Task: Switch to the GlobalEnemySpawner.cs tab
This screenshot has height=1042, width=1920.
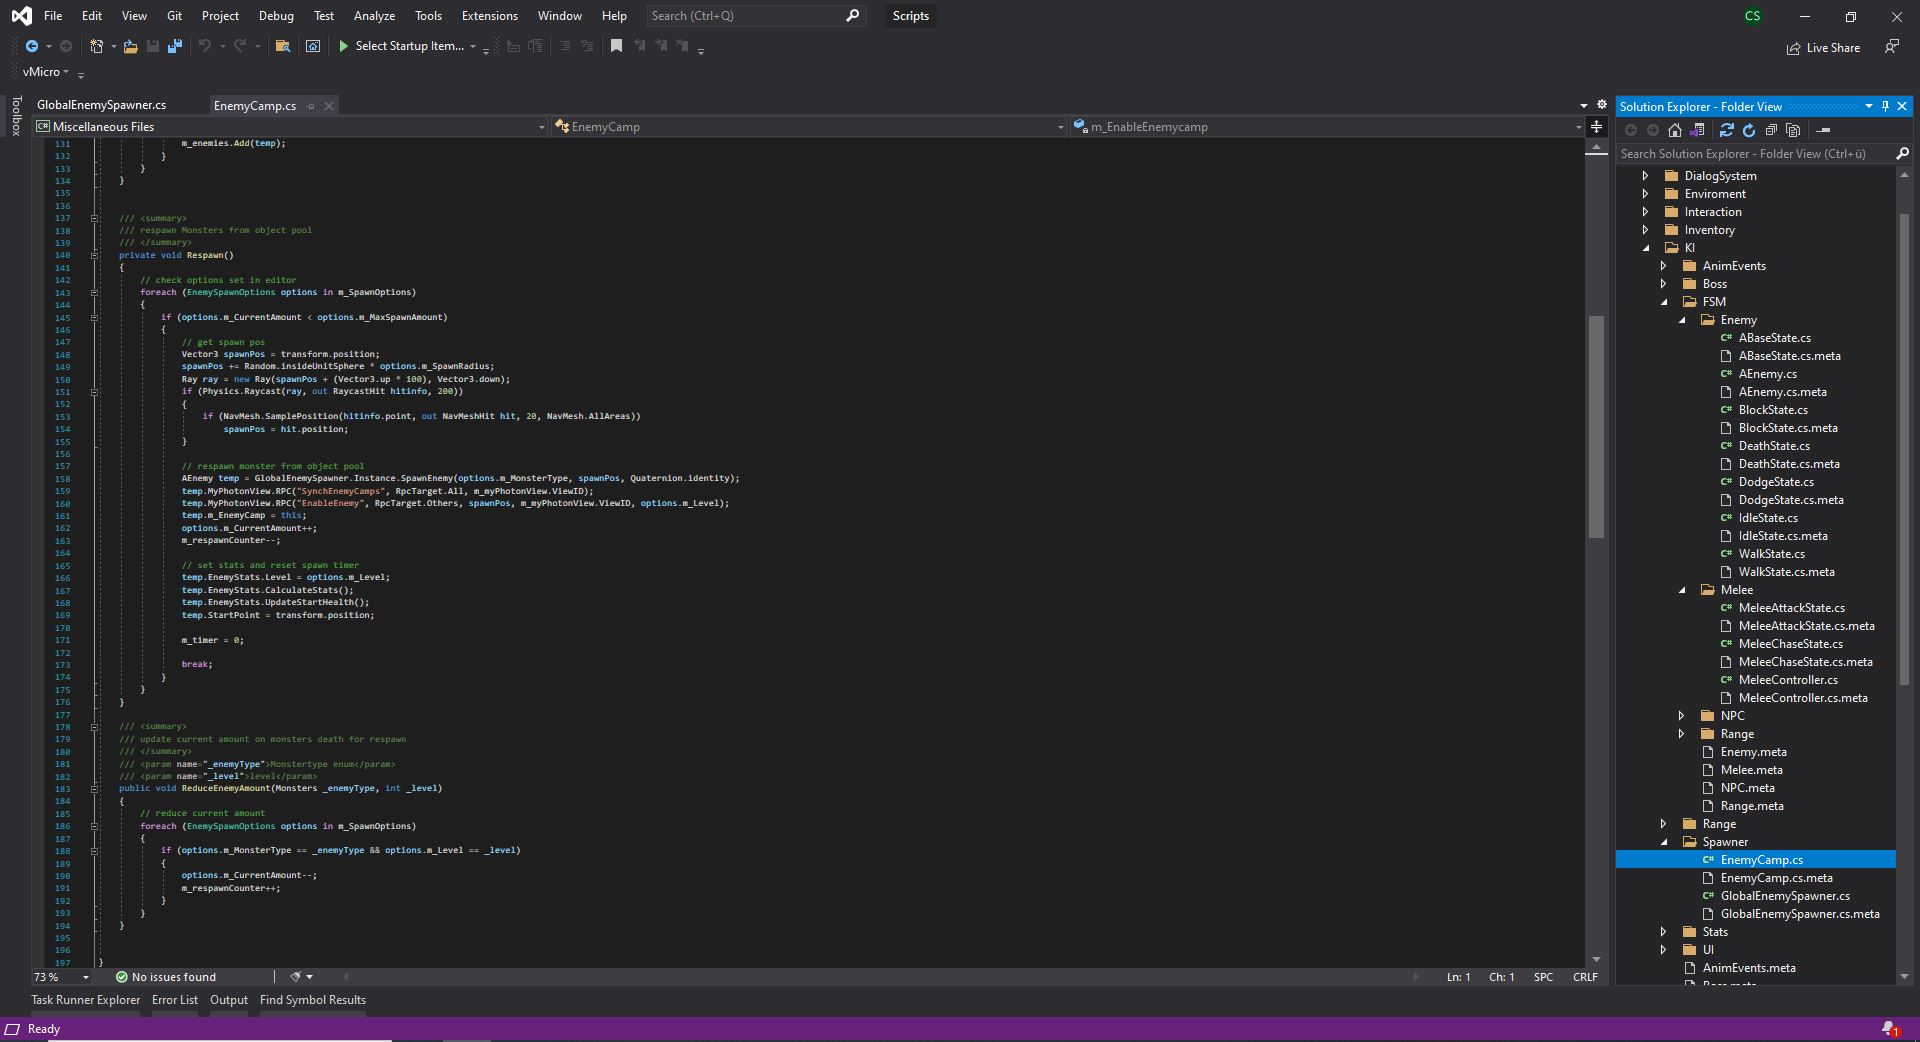Action: tap(102, 105)
